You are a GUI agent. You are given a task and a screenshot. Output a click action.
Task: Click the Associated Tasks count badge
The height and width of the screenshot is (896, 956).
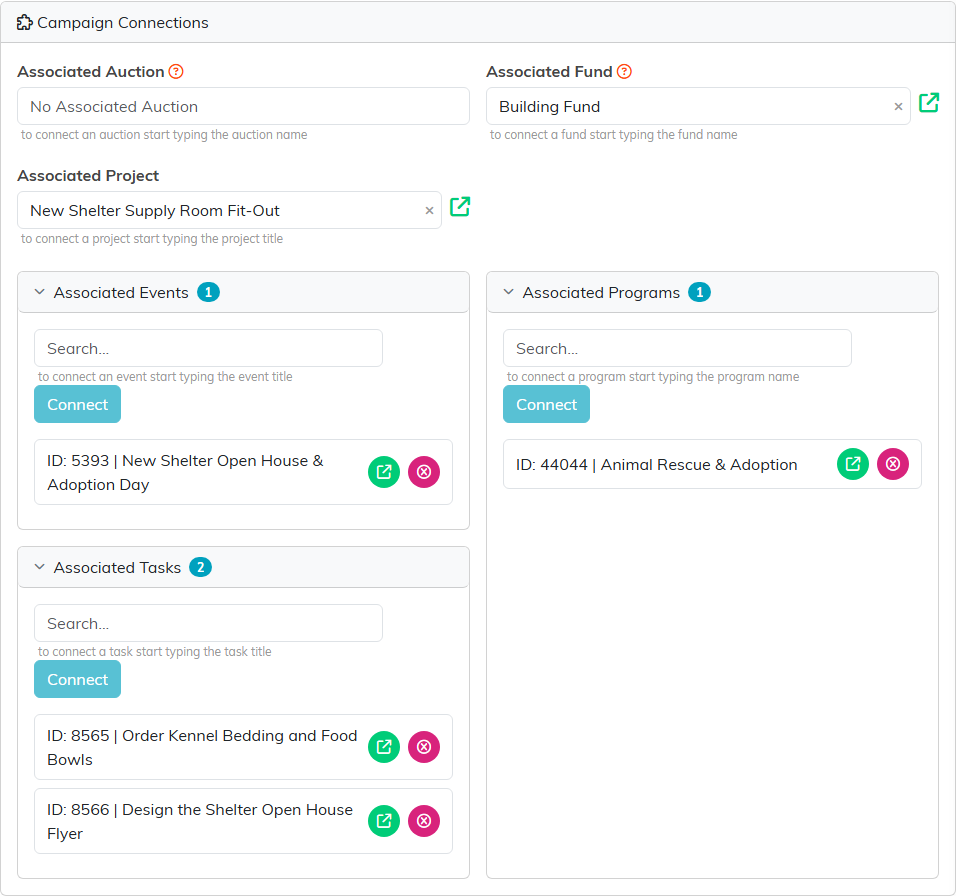tap(201, 567)
